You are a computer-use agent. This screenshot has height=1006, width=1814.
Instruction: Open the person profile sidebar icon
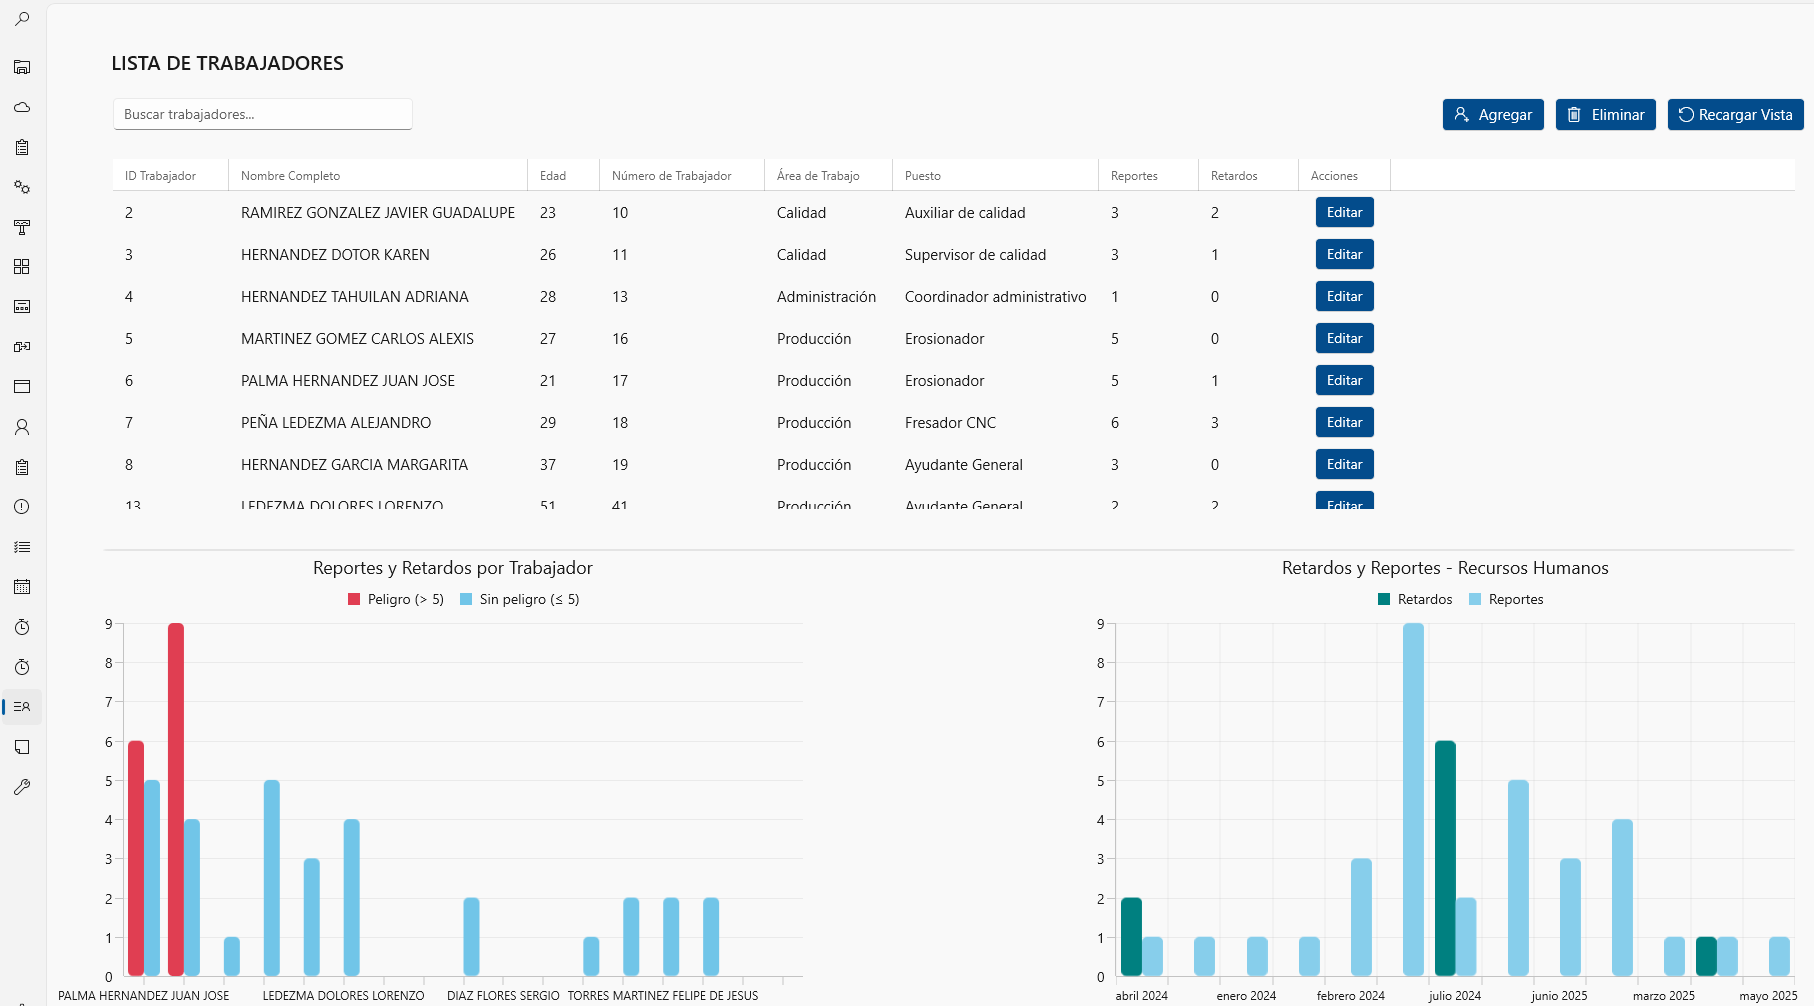click(22, 427)
